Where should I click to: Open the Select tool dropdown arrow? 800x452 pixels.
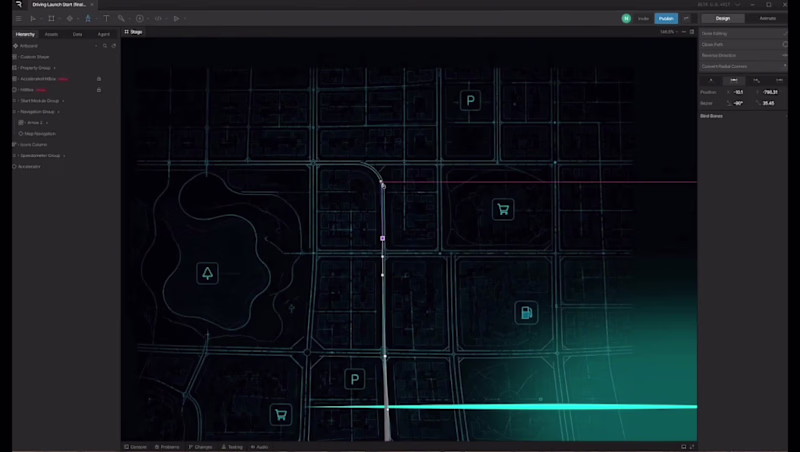(x=41, y=19)
